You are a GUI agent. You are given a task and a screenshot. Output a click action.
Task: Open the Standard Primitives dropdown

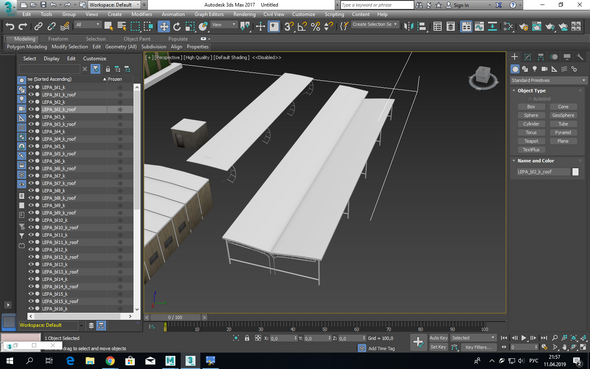coord(548,80)
